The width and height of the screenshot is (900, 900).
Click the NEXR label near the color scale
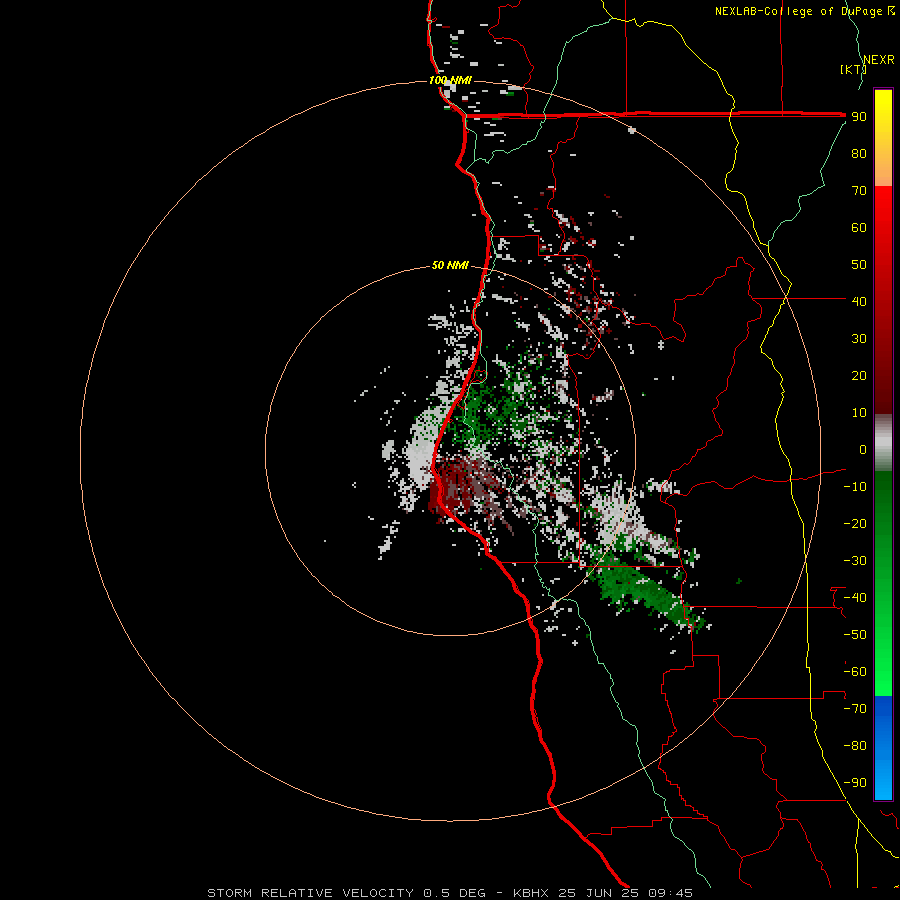click(879, 60)
